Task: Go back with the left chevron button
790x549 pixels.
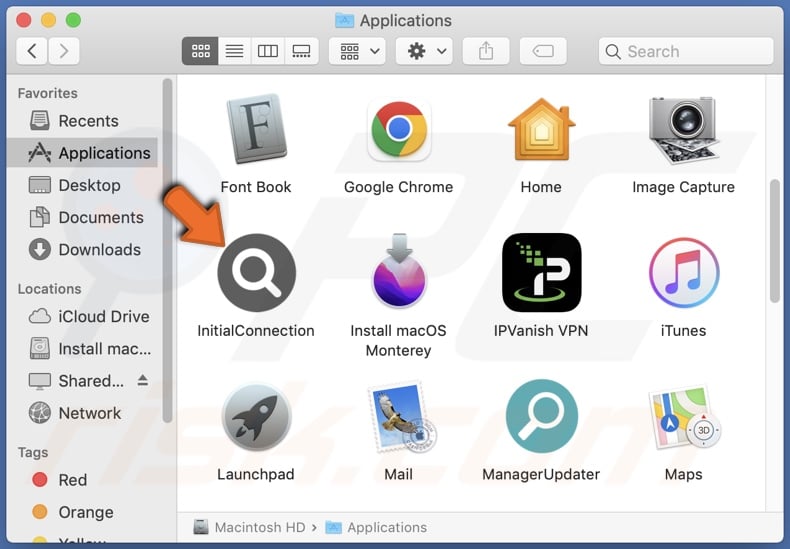Action: pos(32,51)
